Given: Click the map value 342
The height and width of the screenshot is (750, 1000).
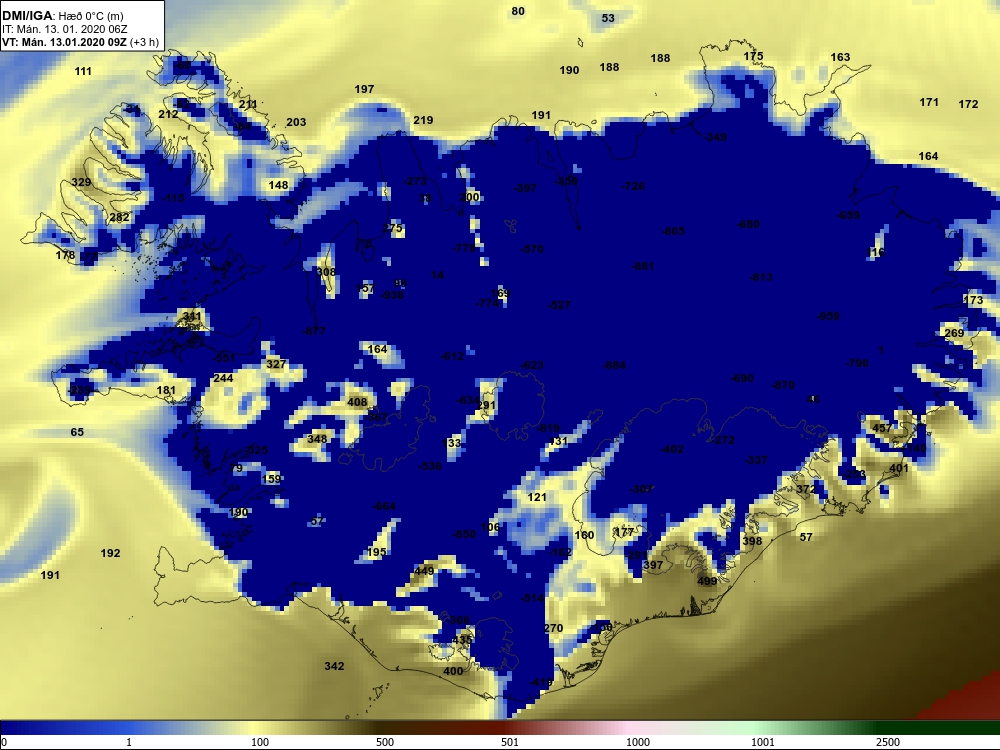Looking at the screenshot, I should 334,666.
